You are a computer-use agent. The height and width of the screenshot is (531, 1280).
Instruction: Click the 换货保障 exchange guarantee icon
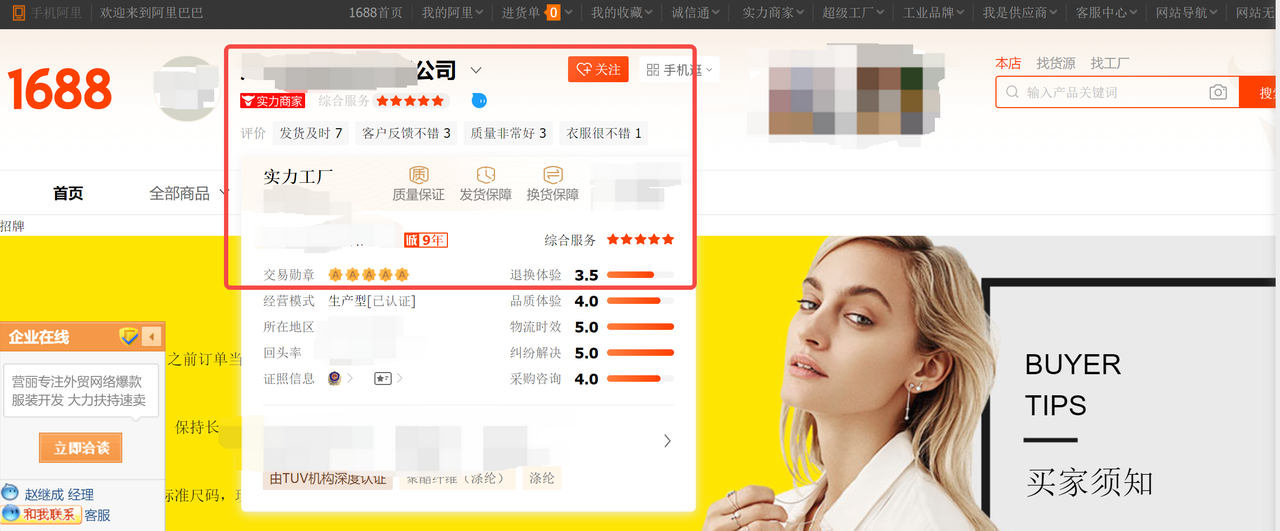pos(552,175)
